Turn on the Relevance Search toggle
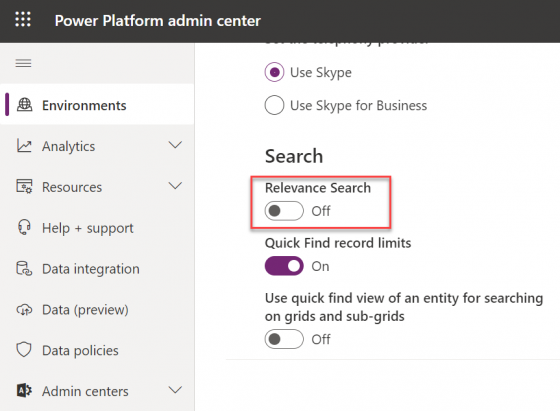 click(x=284, y=211)
